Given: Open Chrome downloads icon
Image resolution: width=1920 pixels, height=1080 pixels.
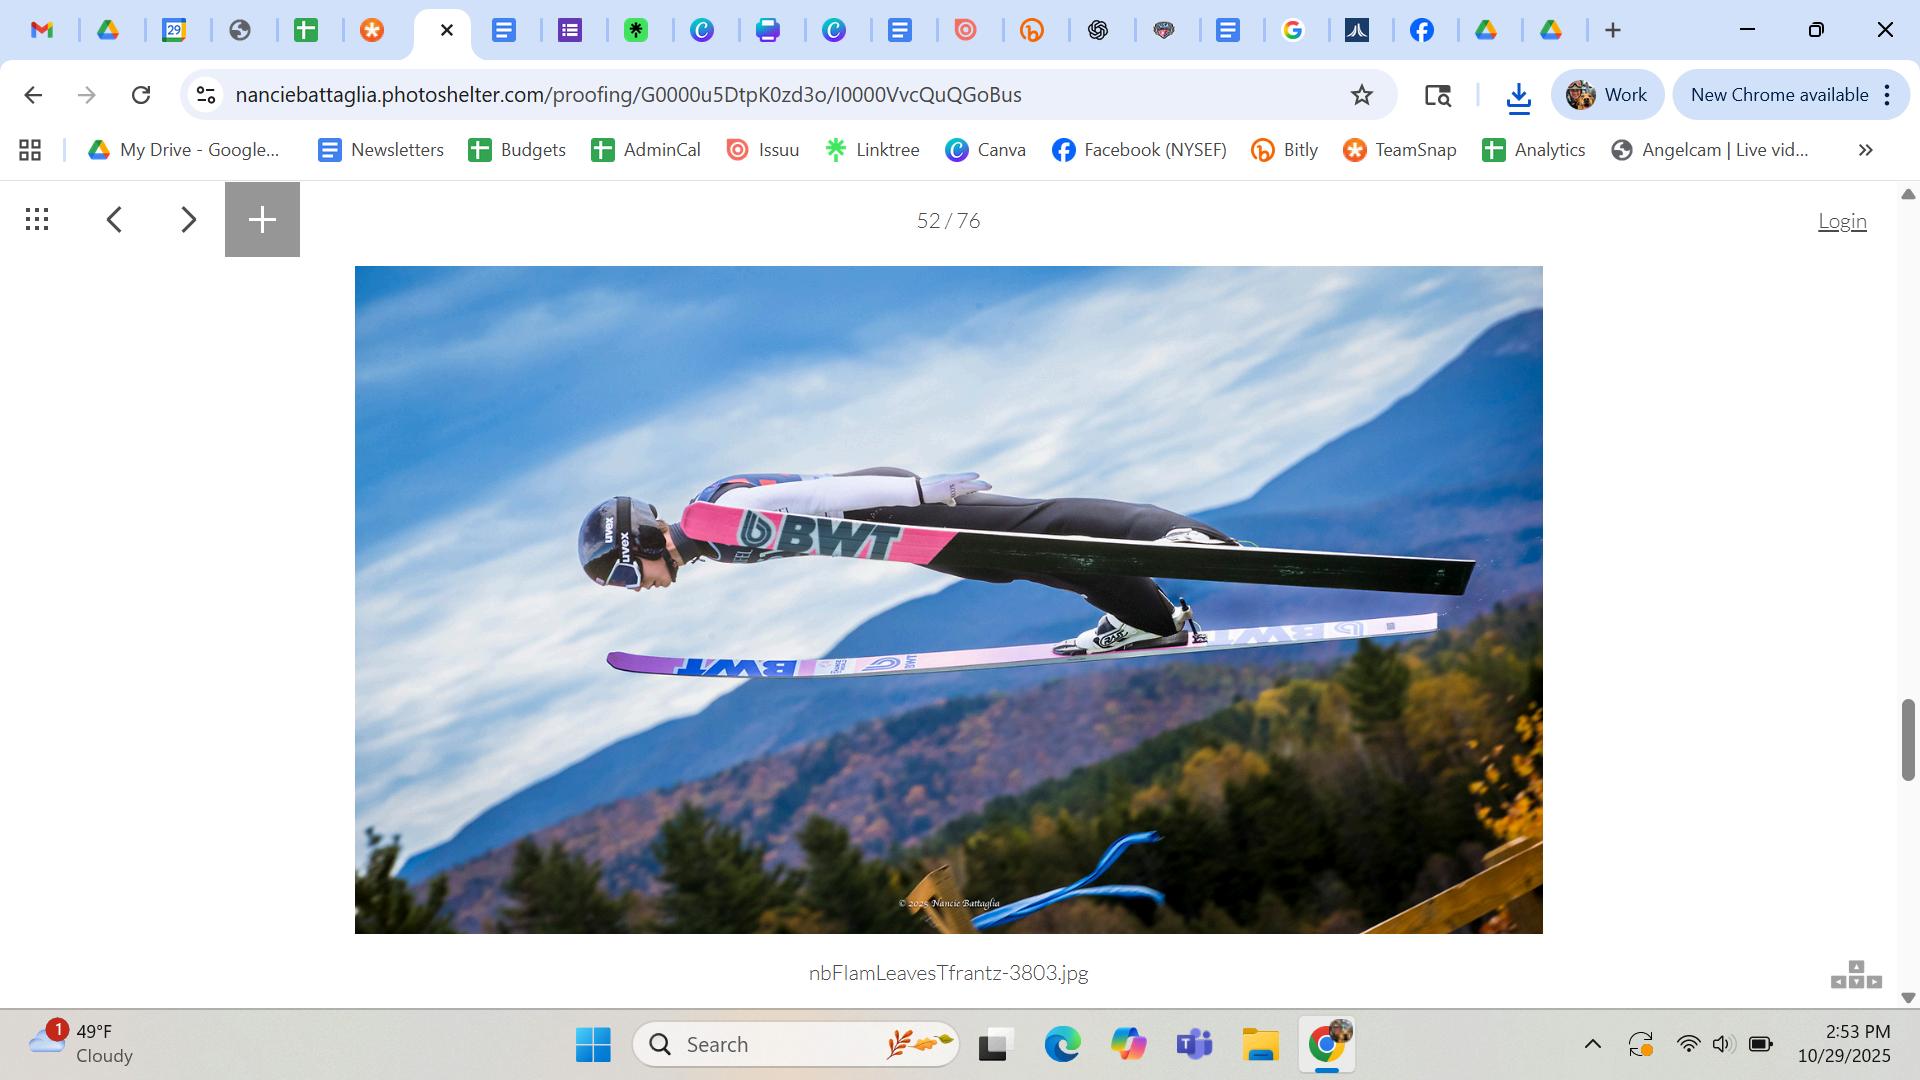Looking at the screenshot, I should (x=1518, y=96).
